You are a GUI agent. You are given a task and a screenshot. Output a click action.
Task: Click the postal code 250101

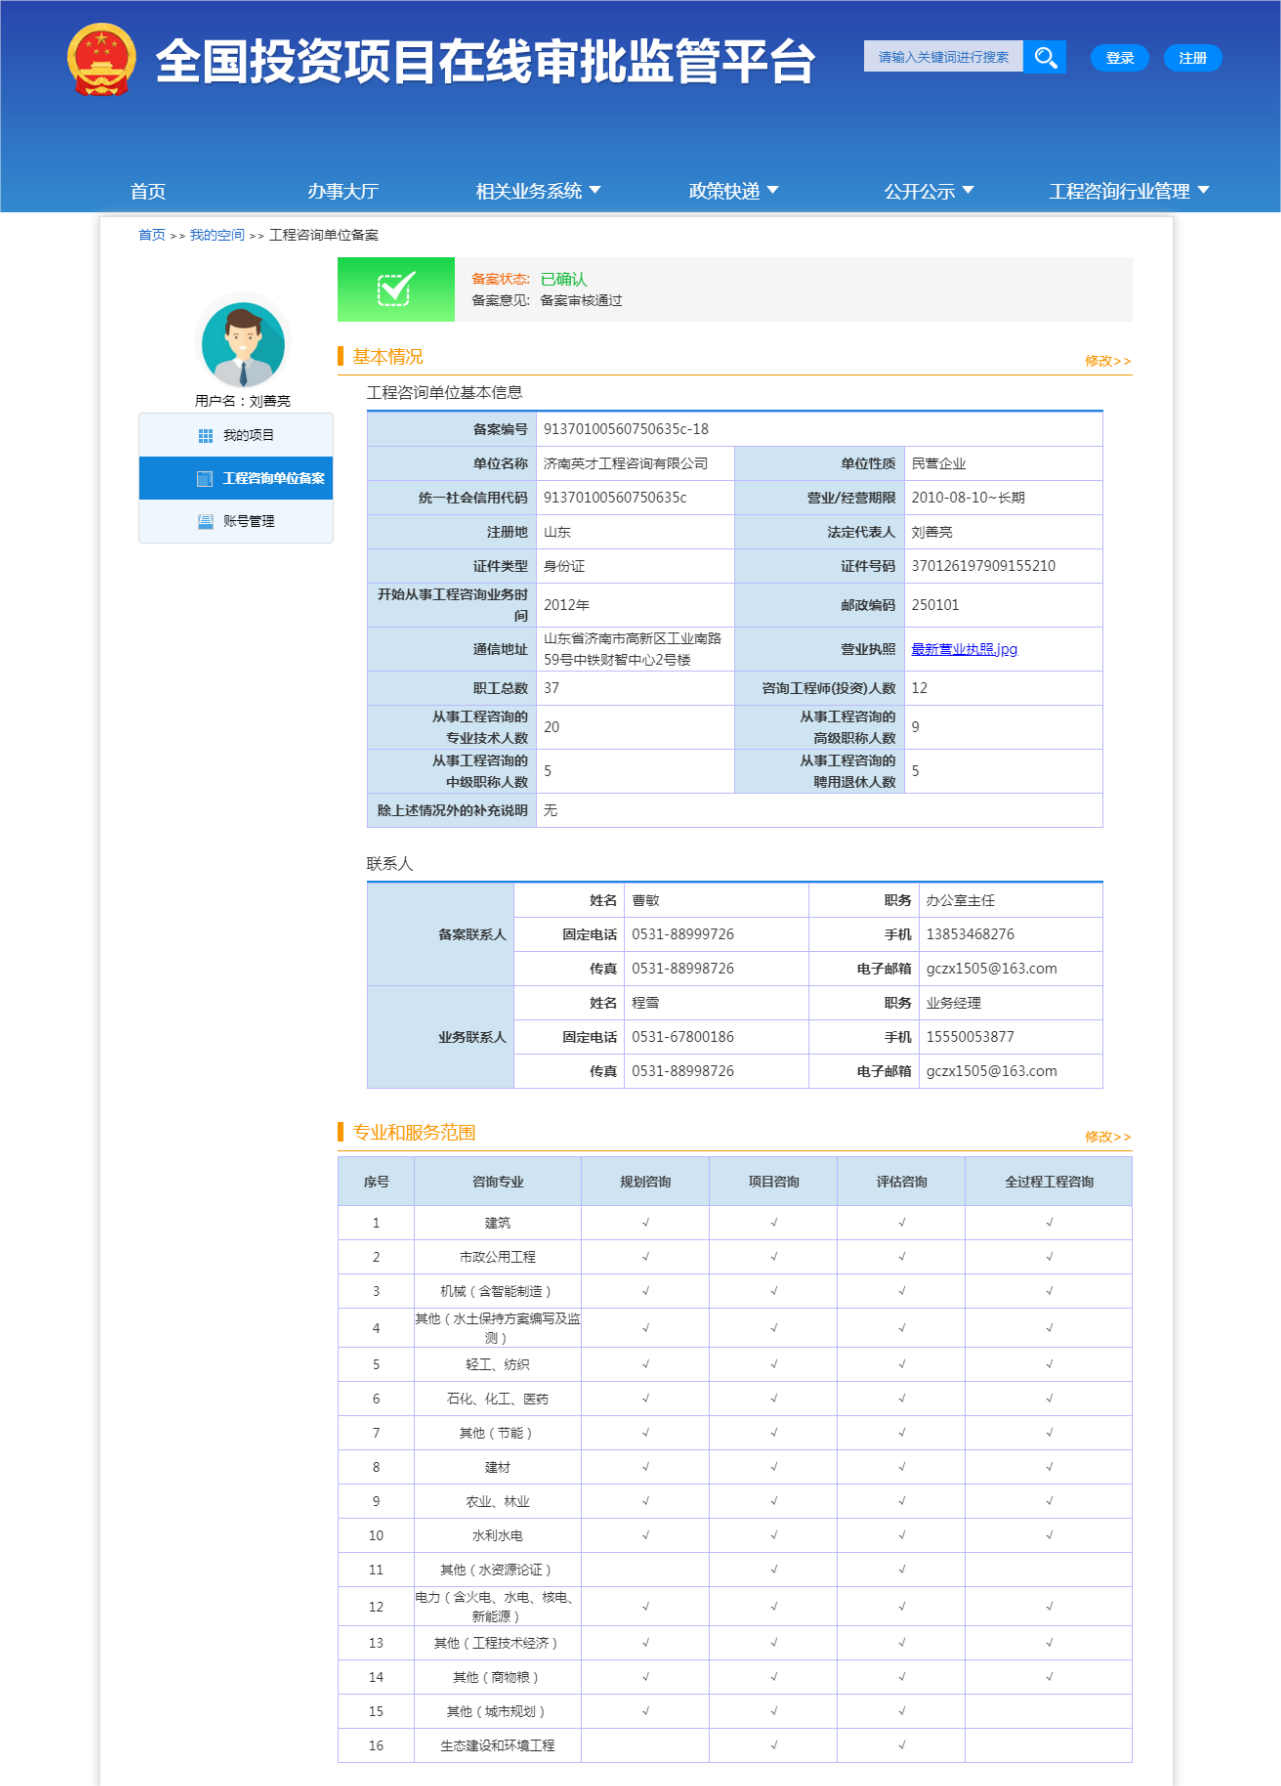(935, 605)
